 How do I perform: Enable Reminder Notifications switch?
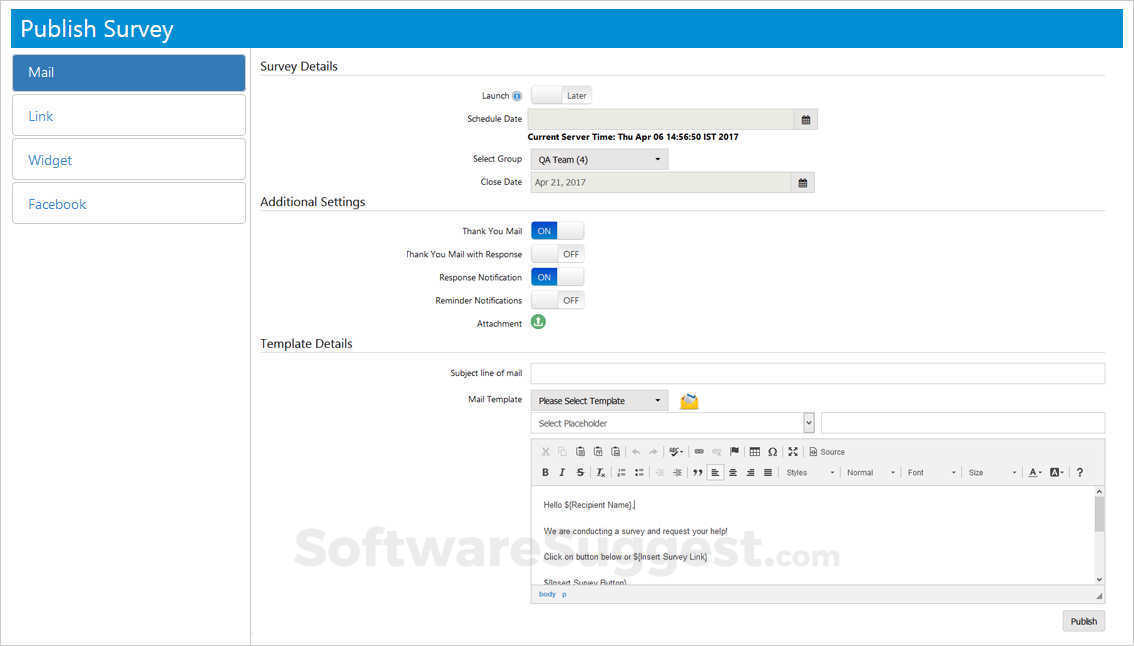(x=558, y=300)
